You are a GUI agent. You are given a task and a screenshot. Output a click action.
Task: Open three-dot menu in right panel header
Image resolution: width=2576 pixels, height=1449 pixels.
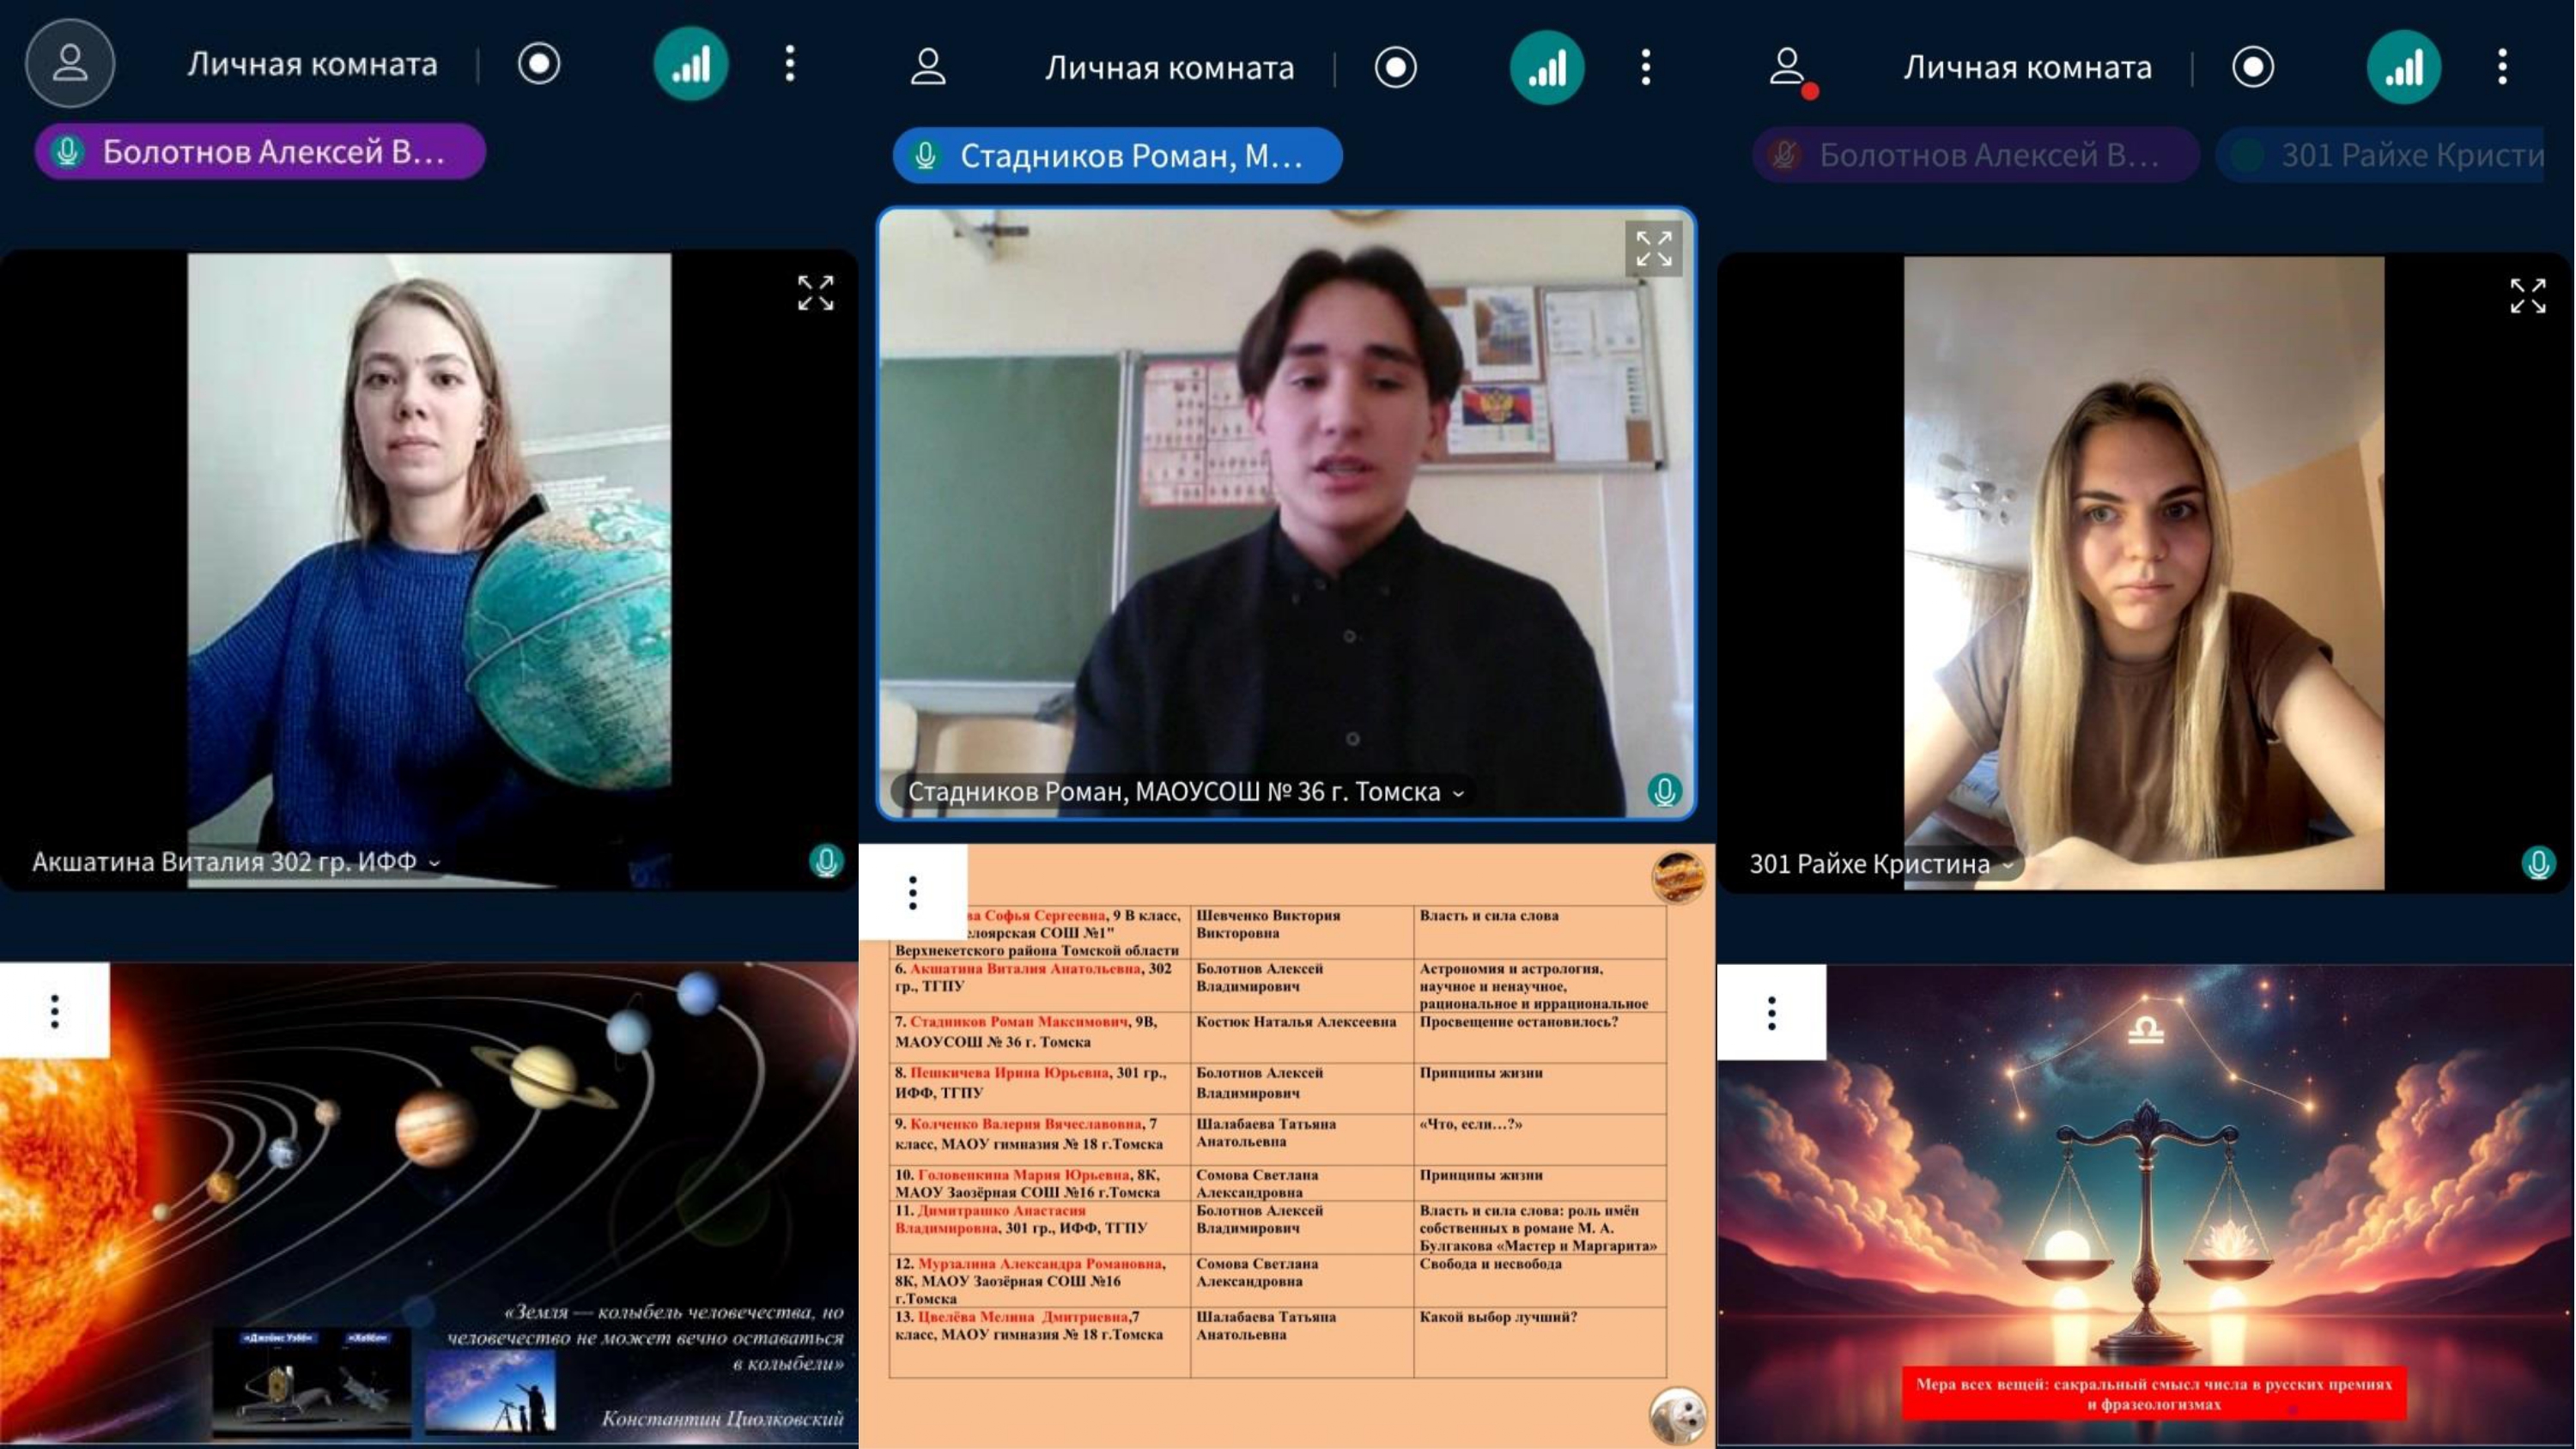pyautogui.click(x=2503, y=67)
